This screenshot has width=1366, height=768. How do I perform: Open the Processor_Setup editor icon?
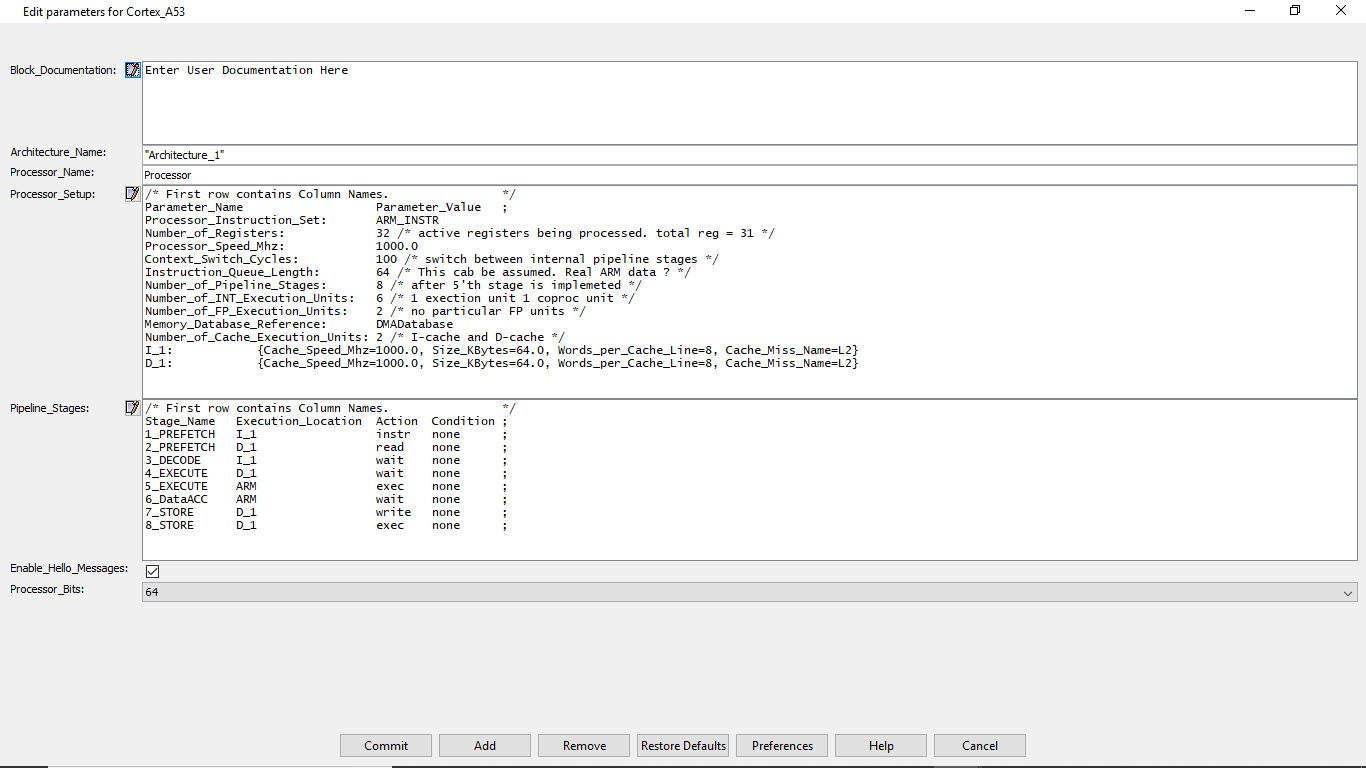(133, 194)
